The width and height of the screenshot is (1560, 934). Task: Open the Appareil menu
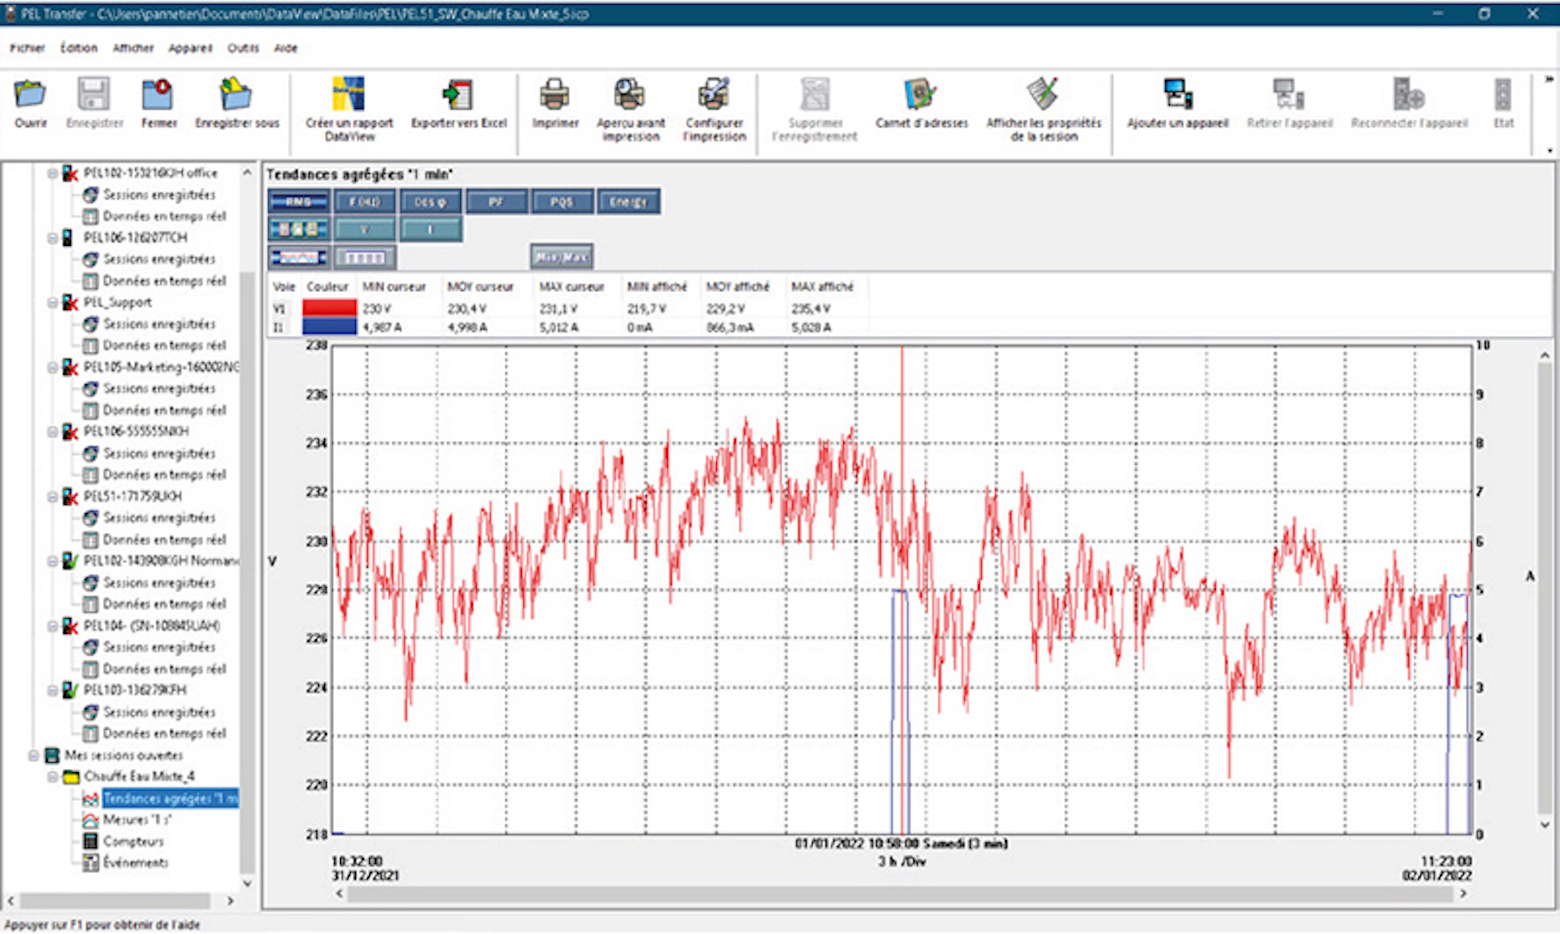point(190,48)
